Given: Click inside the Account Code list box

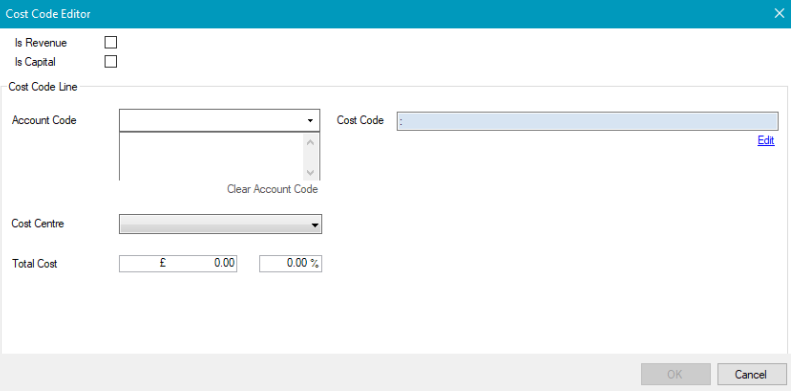Looking at the screenshot, I should tap(211, 156).
